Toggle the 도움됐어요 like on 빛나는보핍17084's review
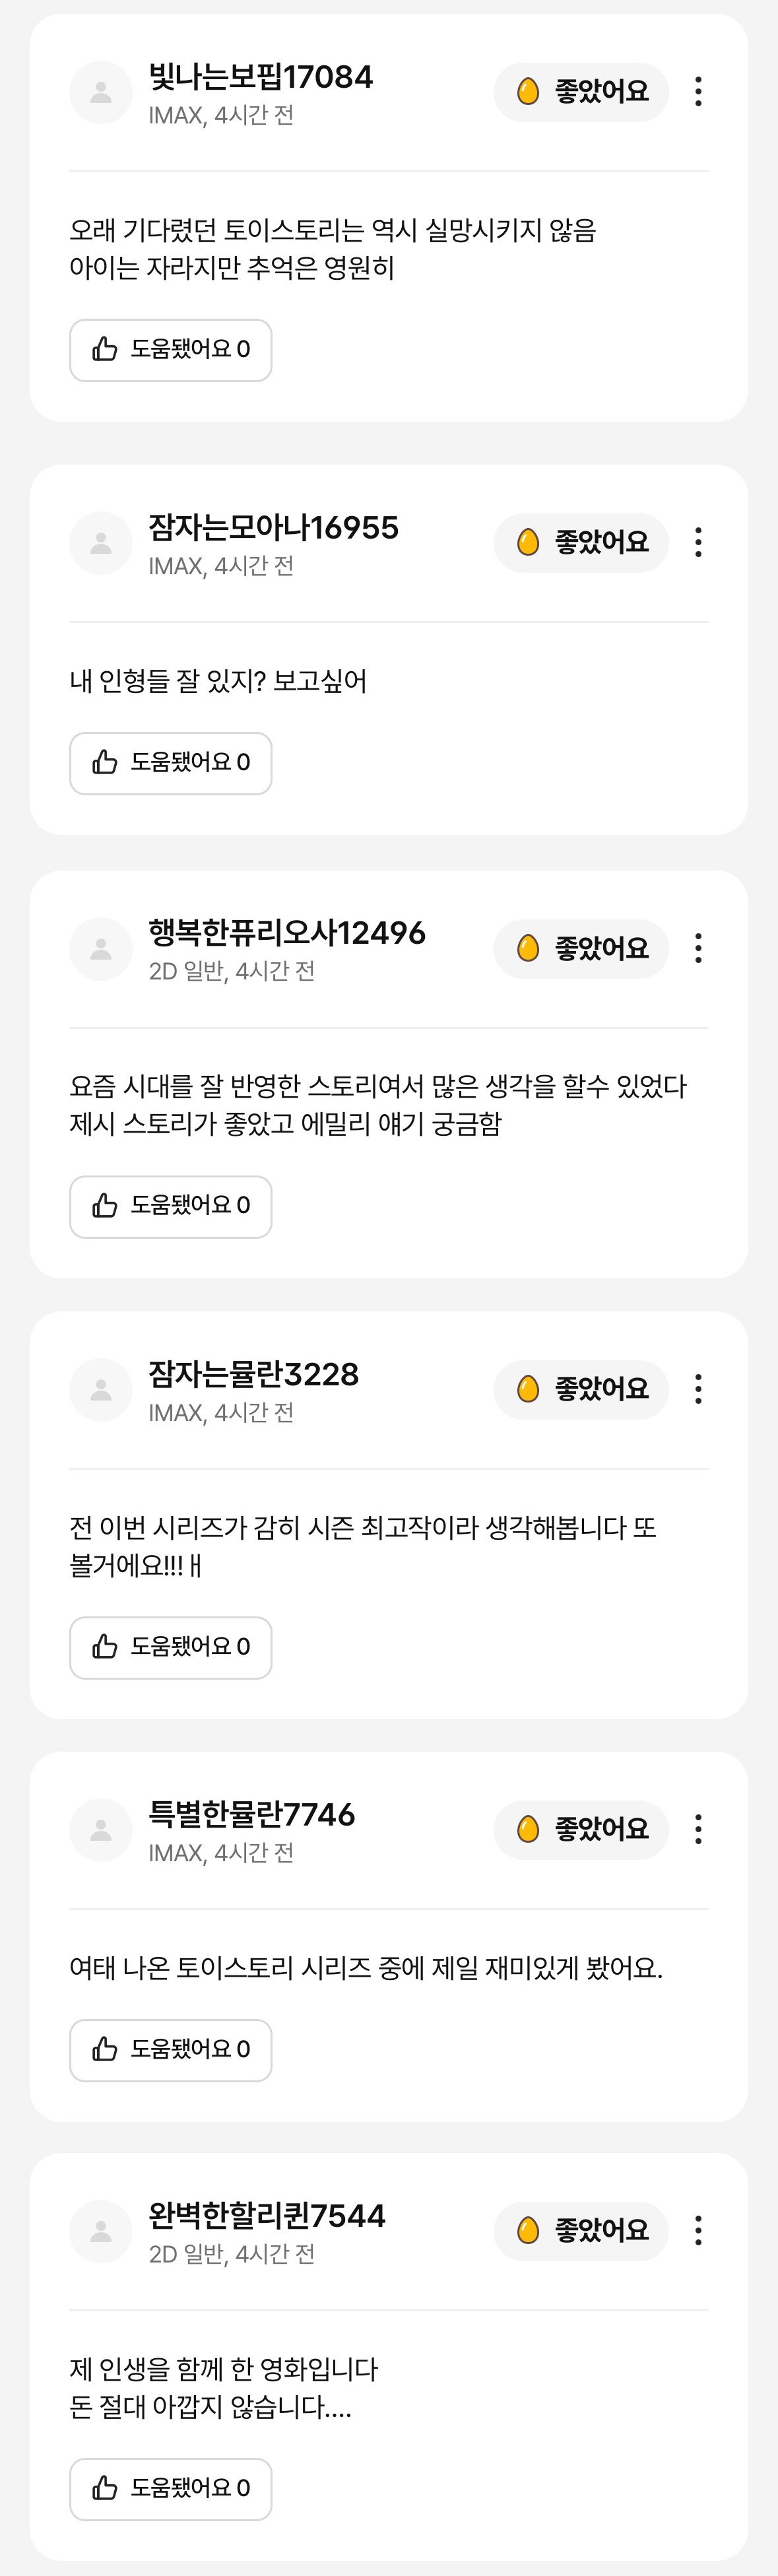The width and height of the screenshot is (778, 2576). click(x=171, y=350)
